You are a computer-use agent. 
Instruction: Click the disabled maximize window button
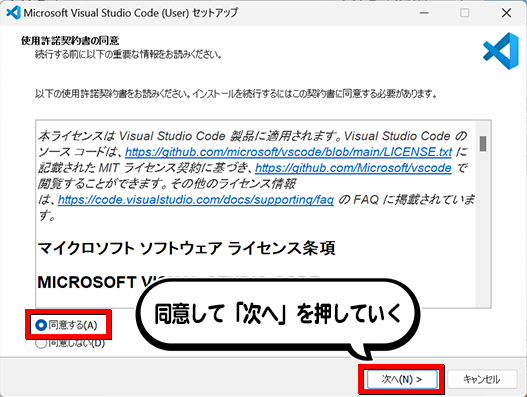(464, 13)
